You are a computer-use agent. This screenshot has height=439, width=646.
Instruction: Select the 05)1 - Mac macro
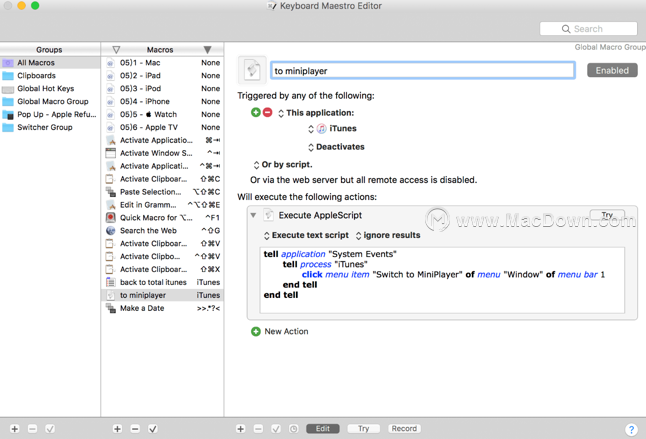[162, 63]
